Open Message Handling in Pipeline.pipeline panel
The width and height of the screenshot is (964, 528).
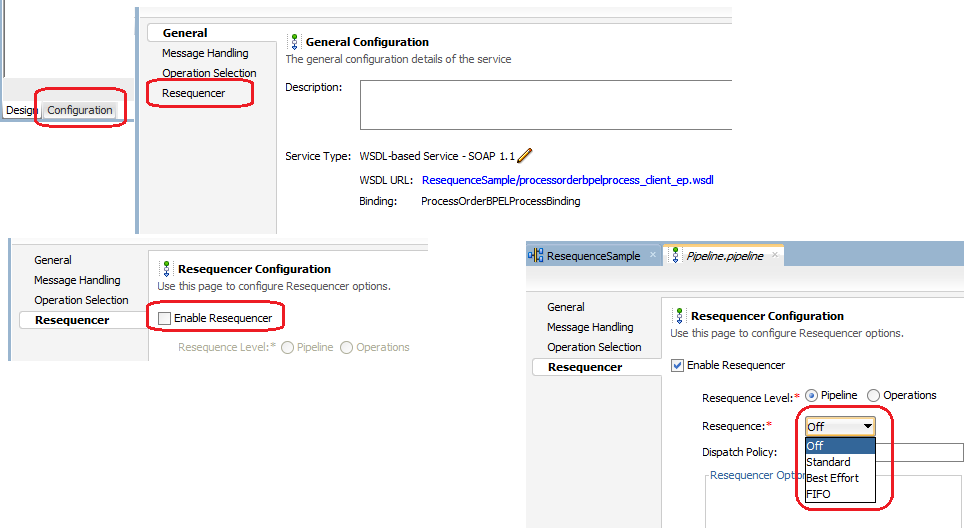[590, 327]
